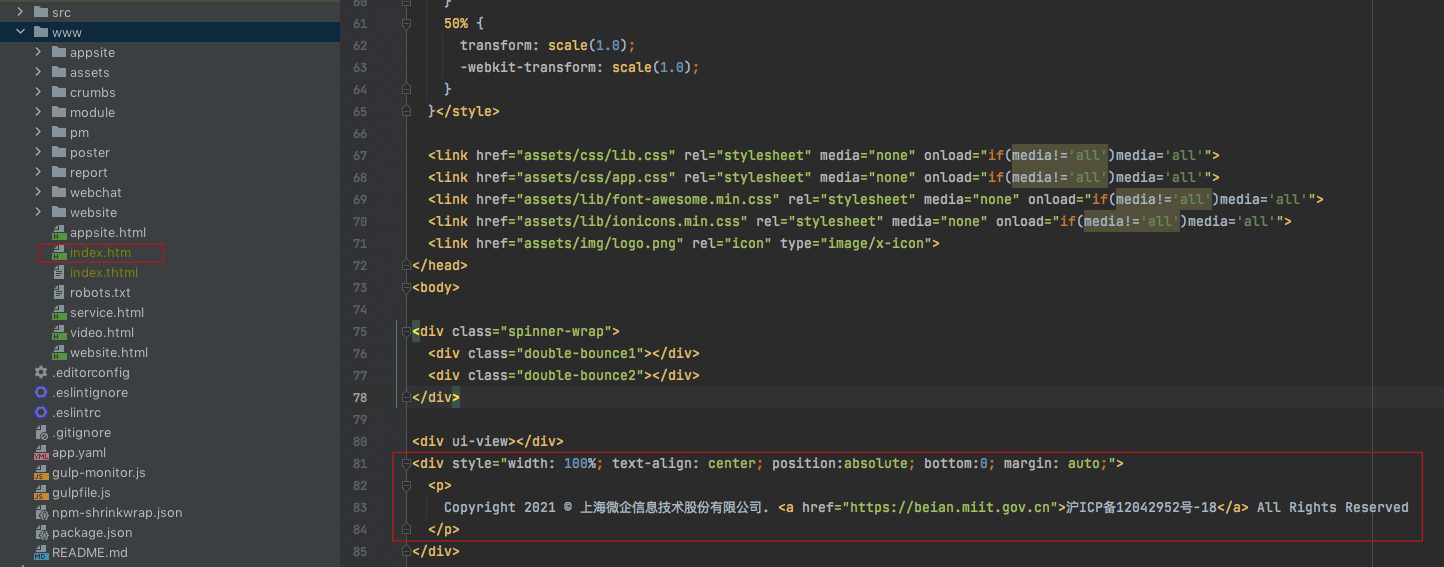The height and width of the screenshot is (567, 1444).
Task: Click assets/lib/font-awesome.min.css path in code
Action: point(644,199)
